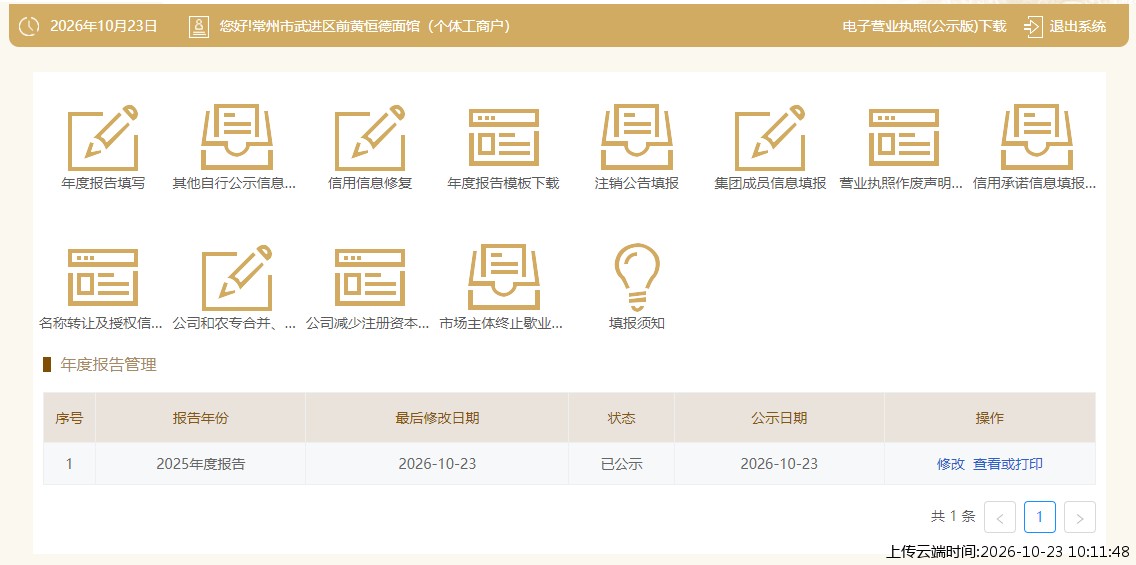This screenshot has width=1136, height=565.
Task: Open the 年度报告填写 pencil icon
Action: [103, 138]
